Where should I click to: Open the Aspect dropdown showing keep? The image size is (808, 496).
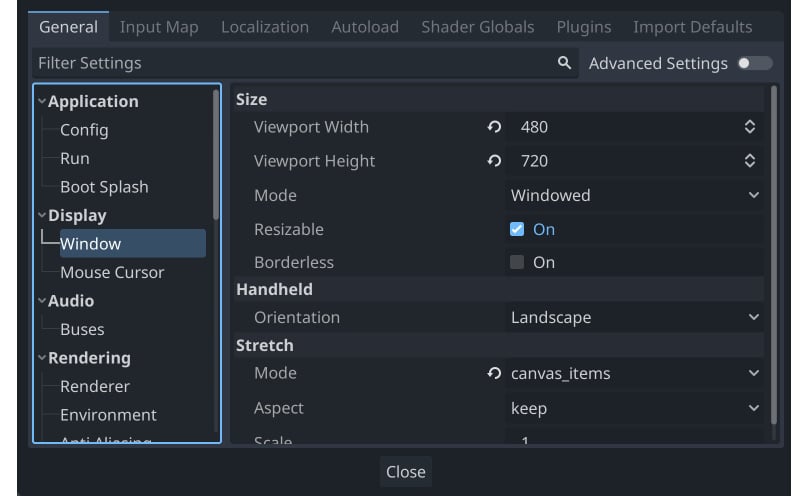click(634, 408)
